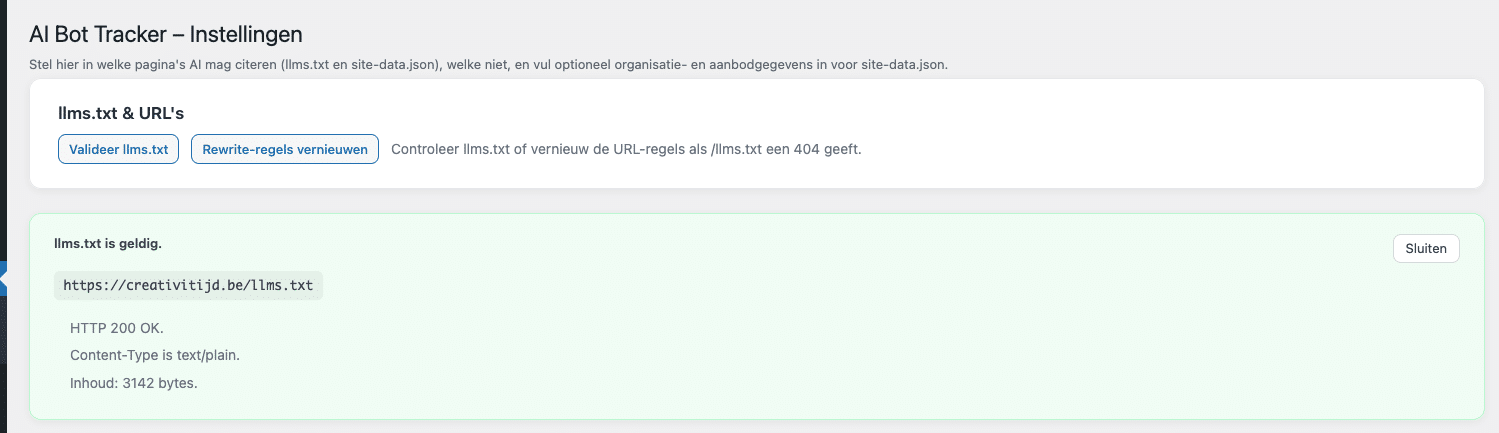Click empty space in the green validation notice

tap(800, 340)
